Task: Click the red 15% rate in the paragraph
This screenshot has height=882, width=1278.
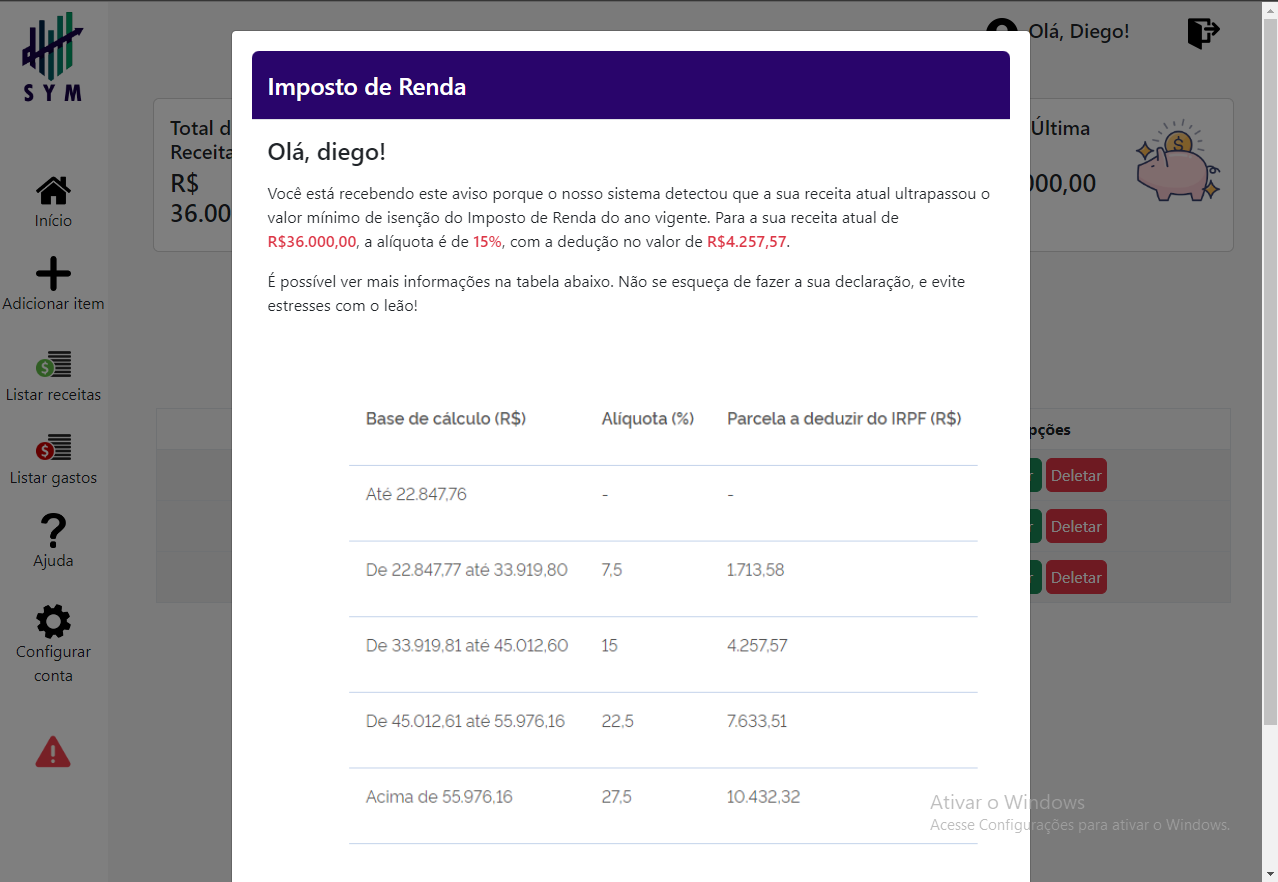Action: click(x=487, y=242)
